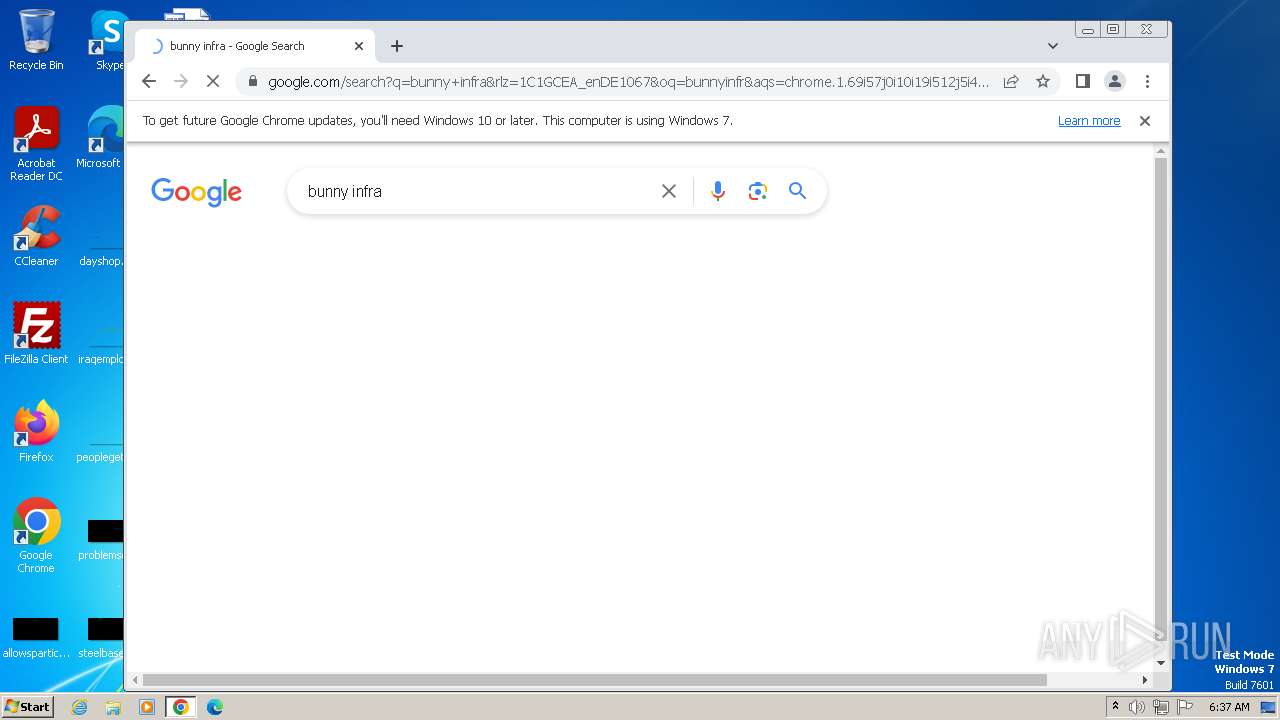
Task: Click the vertical scrollbar up arrow
Action: click(1161, 152)
